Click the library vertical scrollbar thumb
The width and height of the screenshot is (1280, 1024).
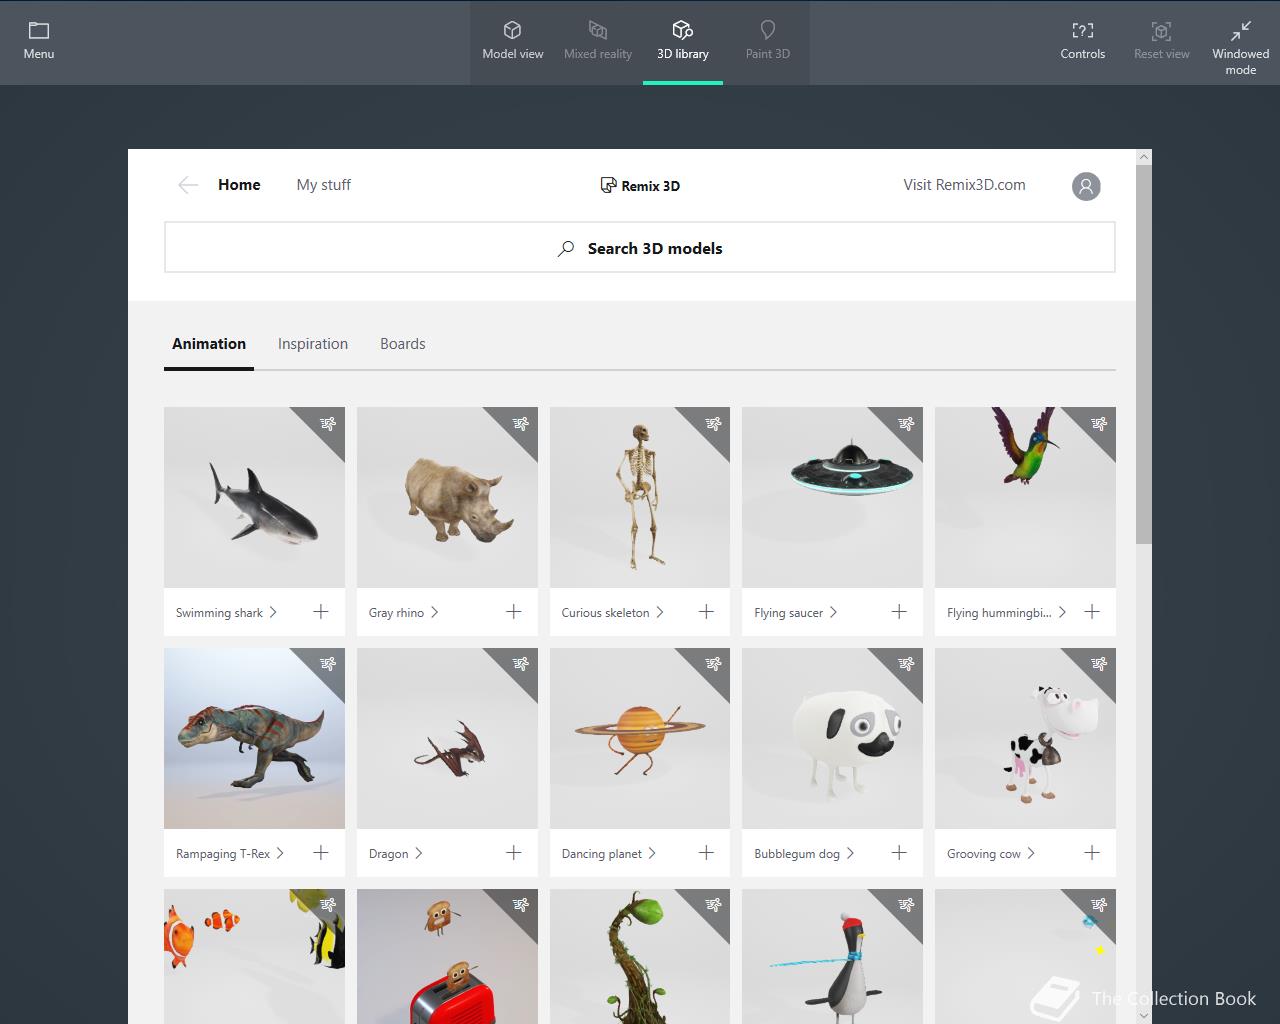(x=1144, y=354)
